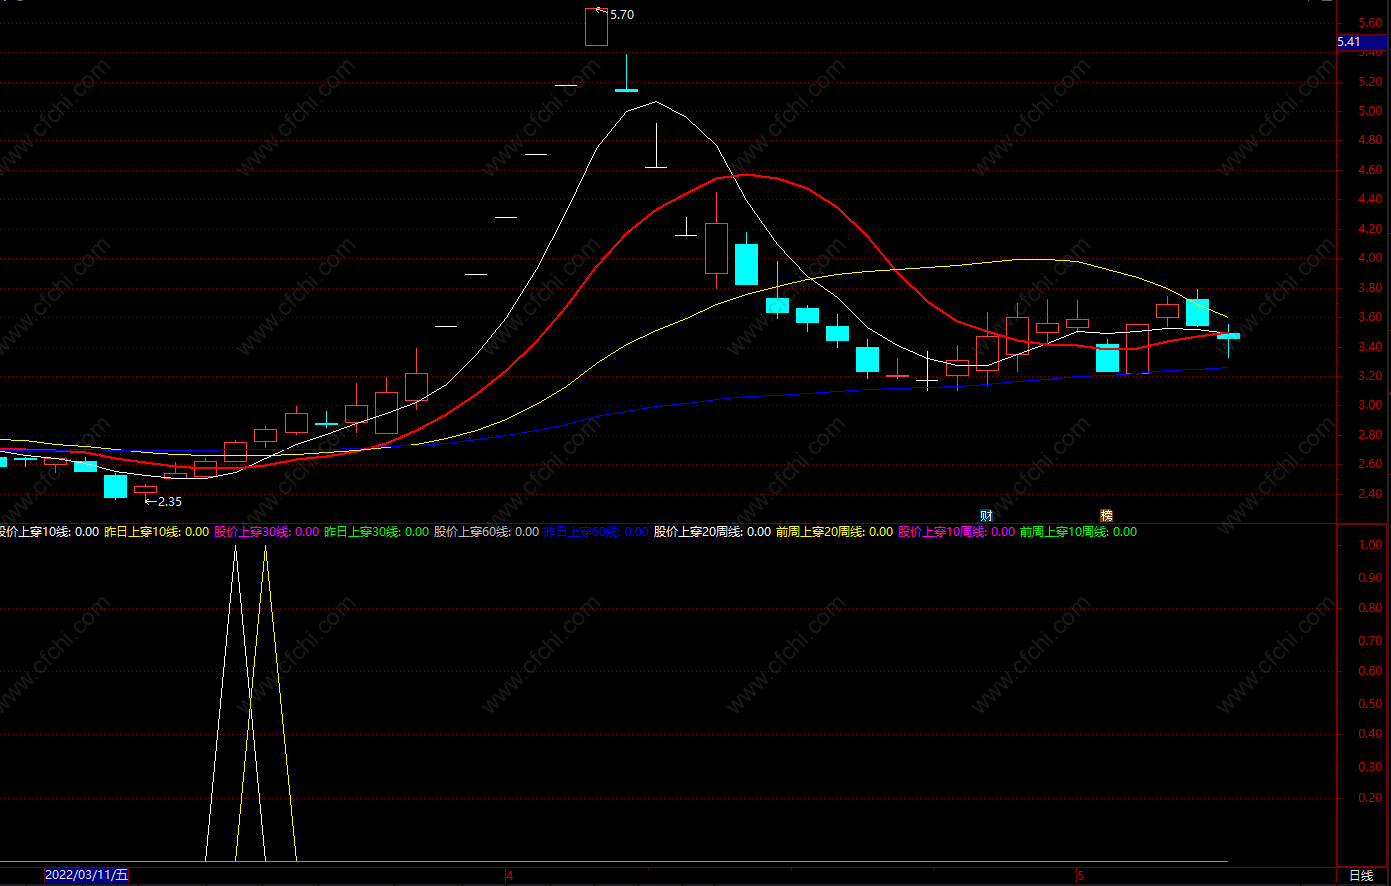Click the 5.70 high price annotation

pos(620,15)
